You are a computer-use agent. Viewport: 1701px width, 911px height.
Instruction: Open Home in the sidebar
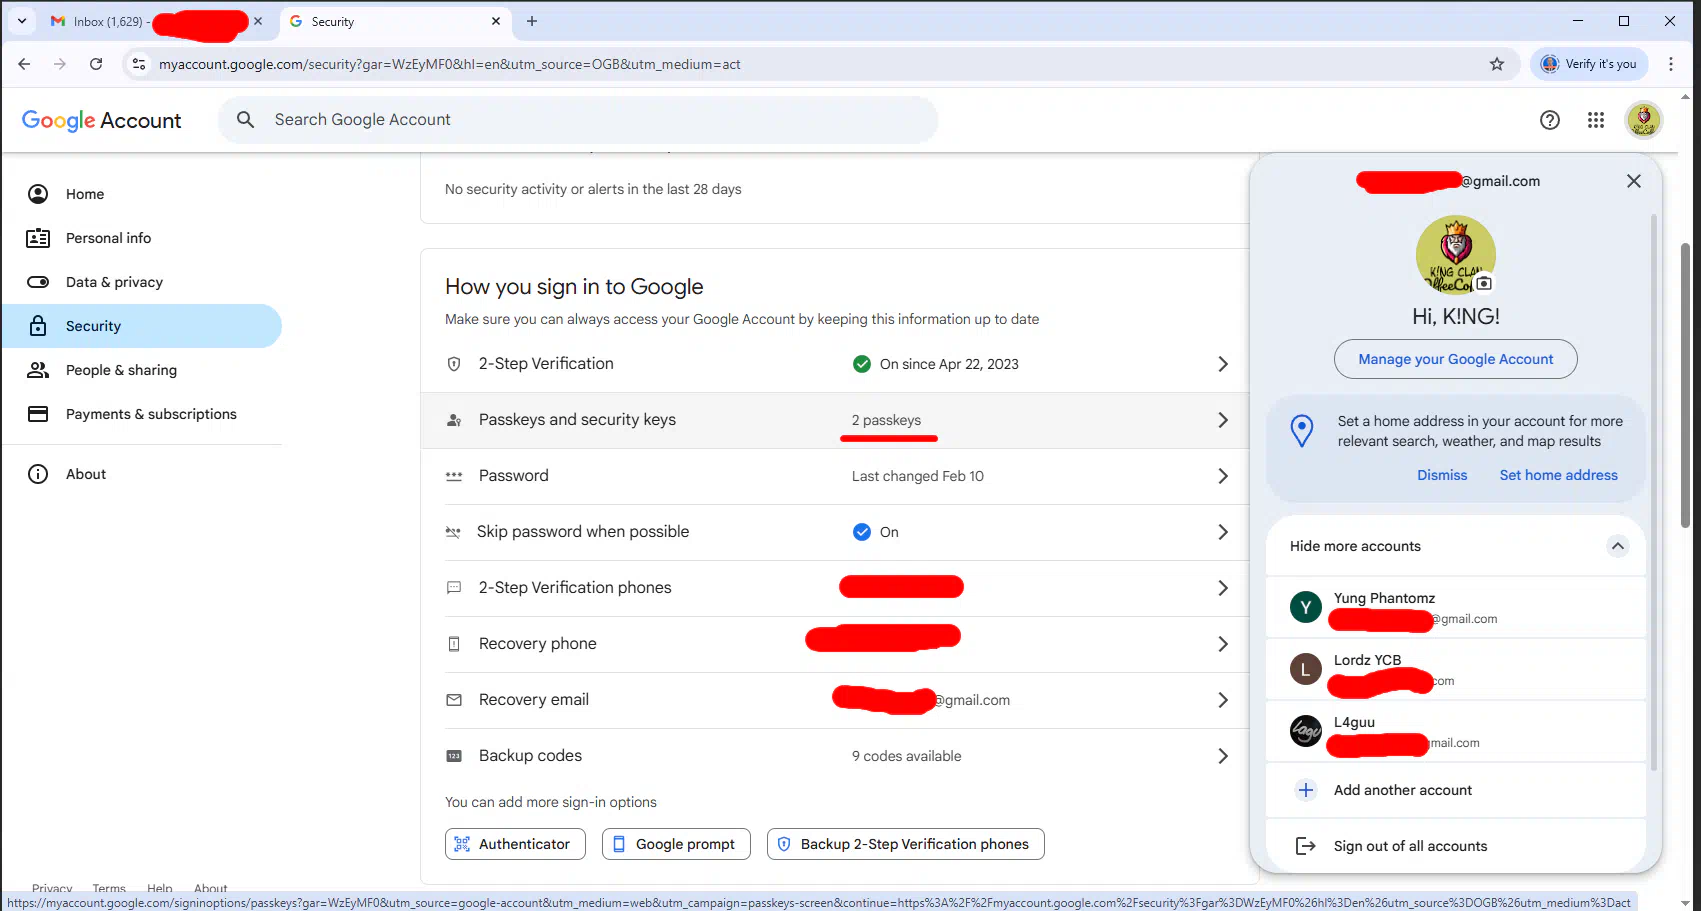pyautogui.click(x=142, y=194)
